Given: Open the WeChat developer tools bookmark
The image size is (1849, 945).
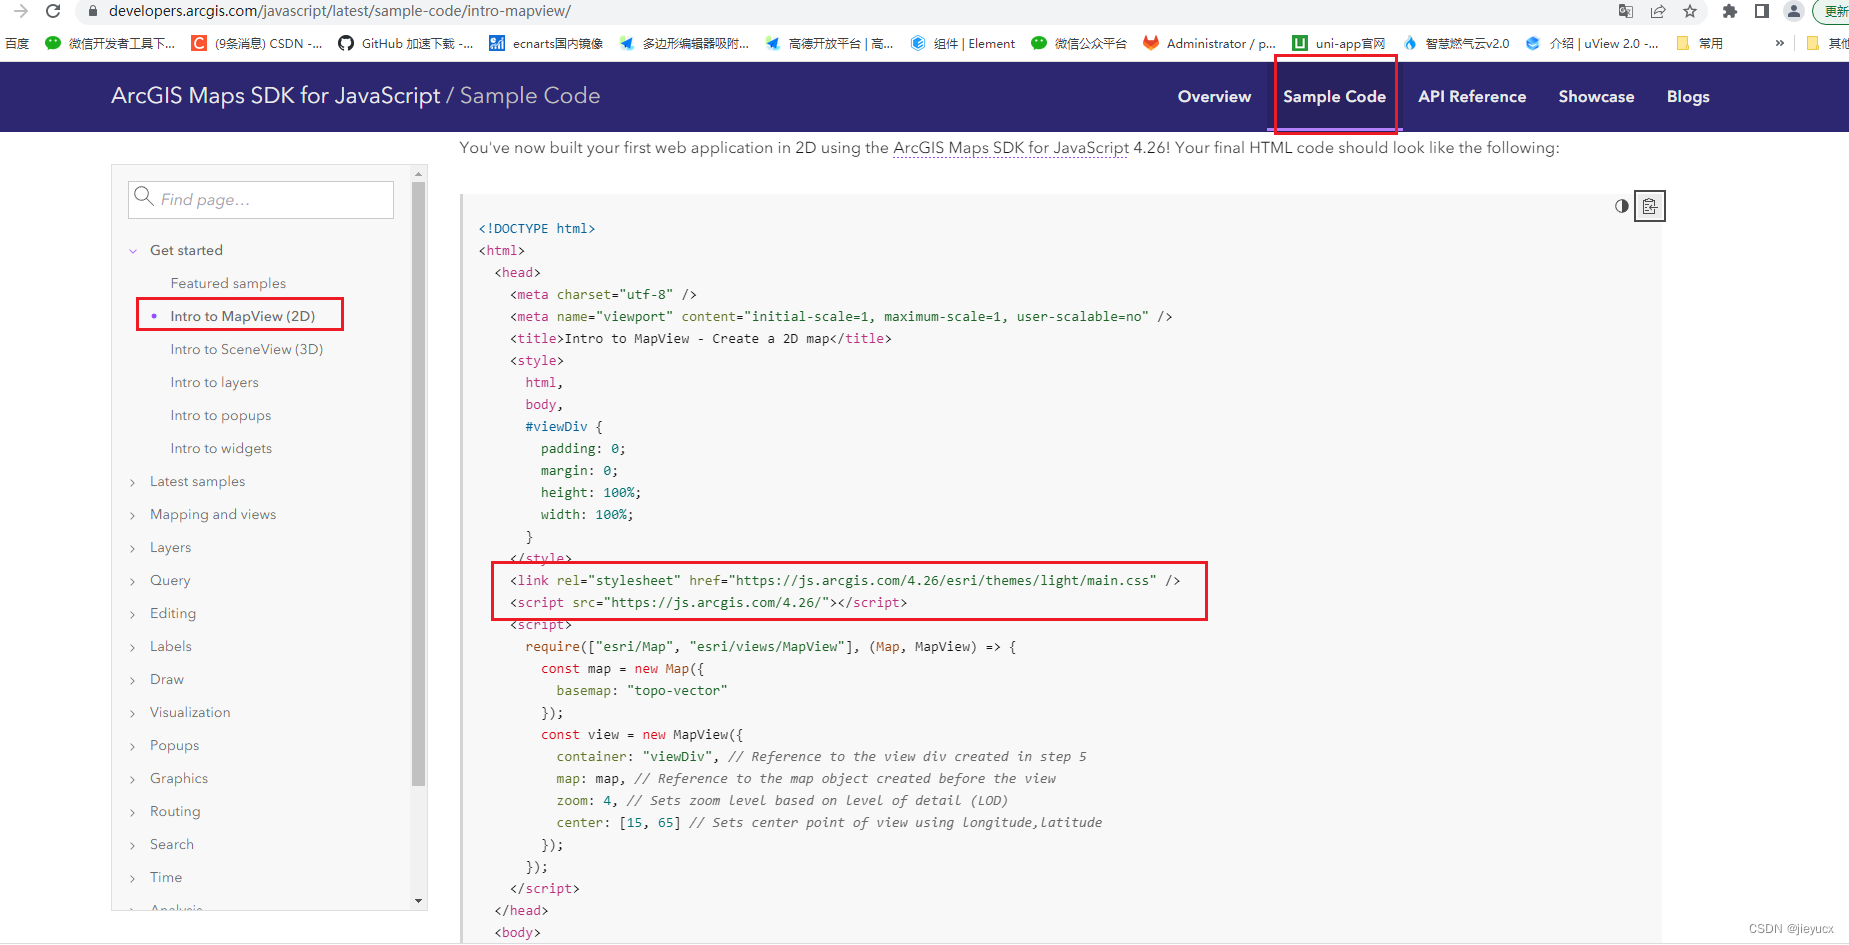Looking at the screenshot, I should [x=110, y=43].
